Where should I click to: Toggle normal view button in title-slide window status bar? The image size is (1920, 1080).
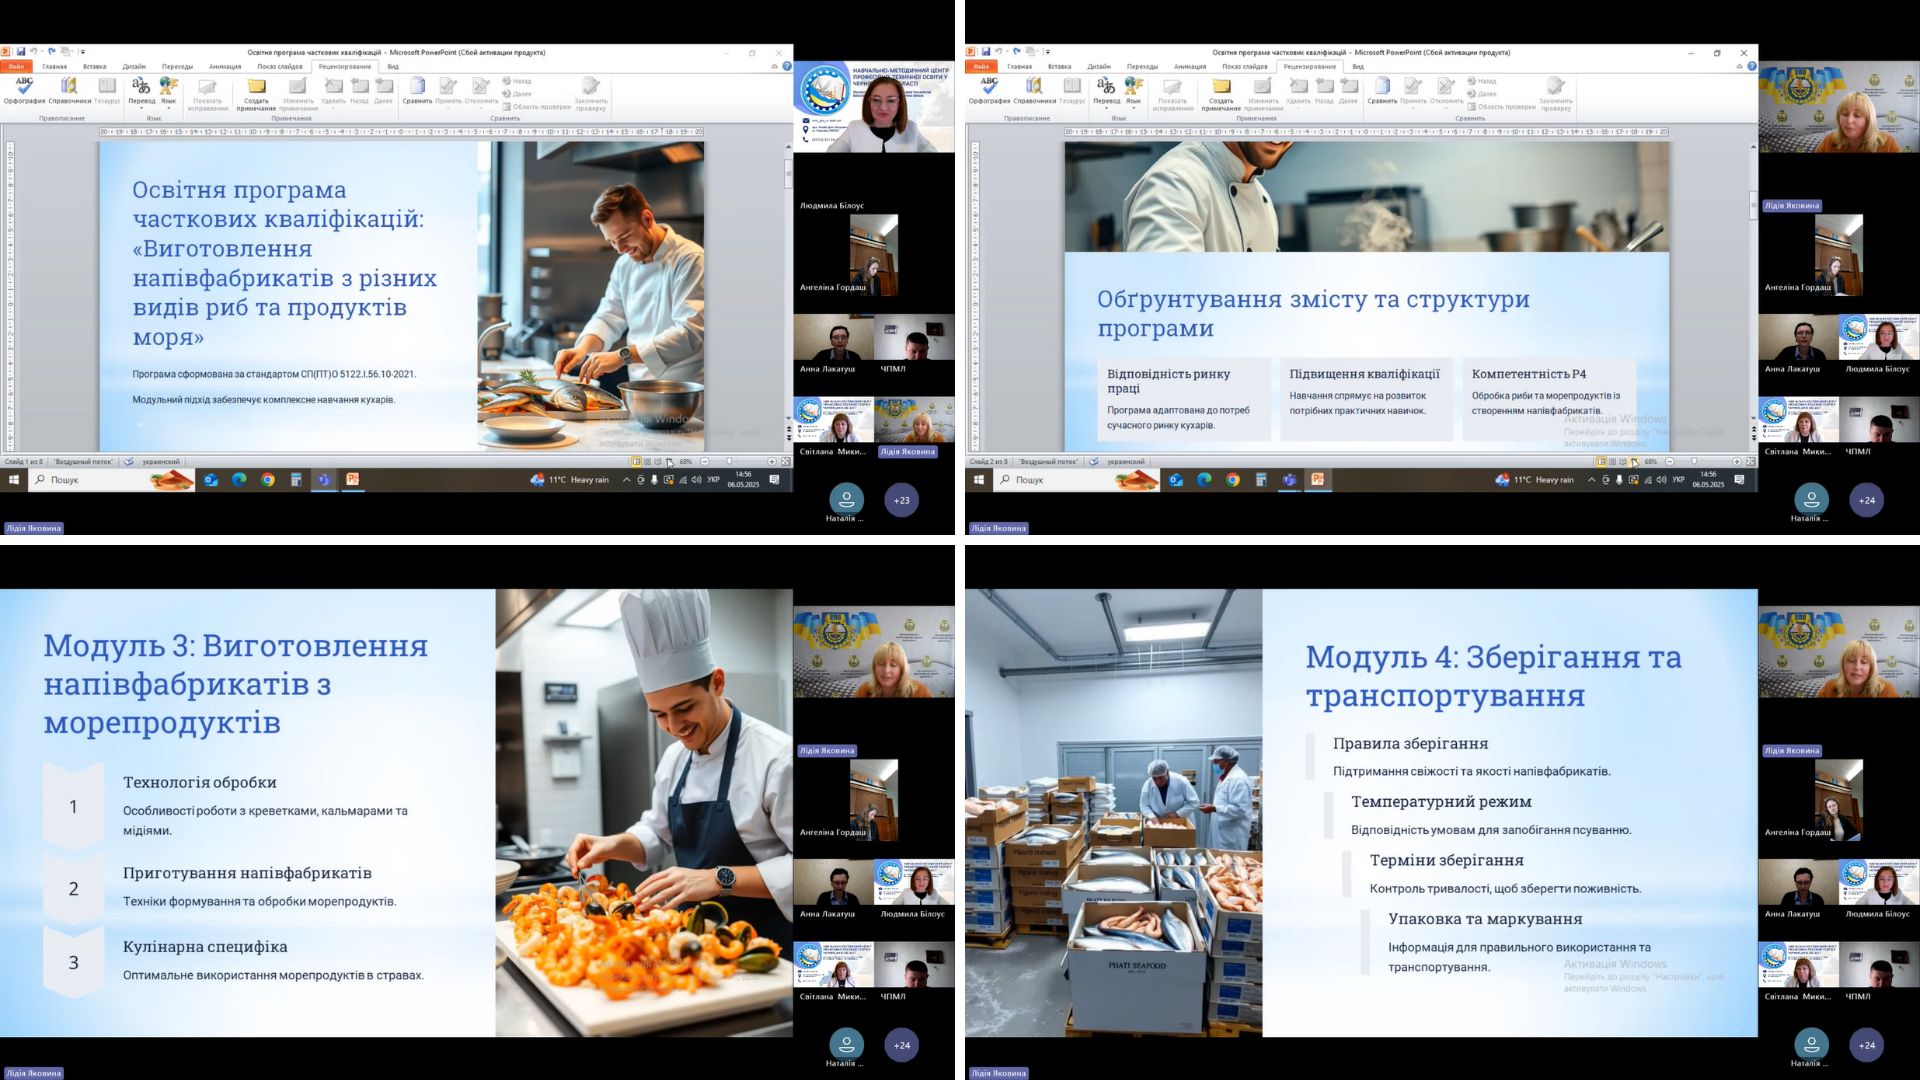tap(636, 462)
